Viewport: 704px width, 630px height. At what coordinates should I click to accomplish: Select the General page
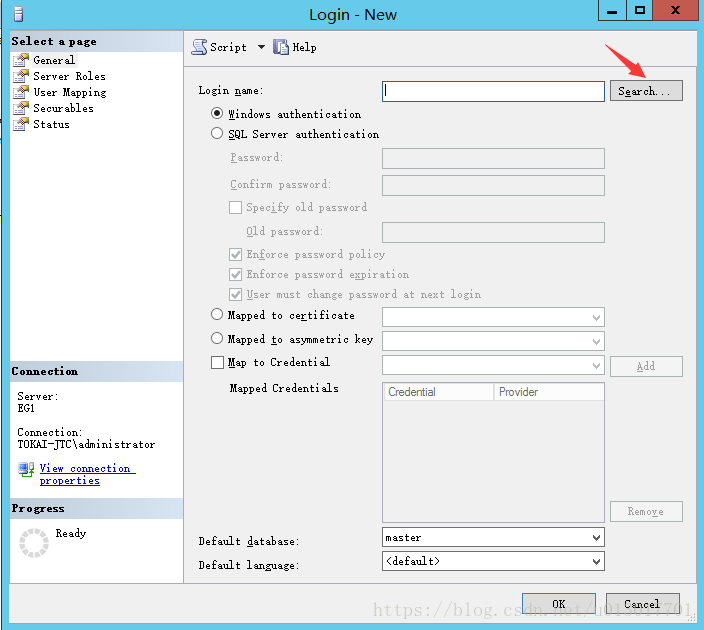[x=54, y=60]
